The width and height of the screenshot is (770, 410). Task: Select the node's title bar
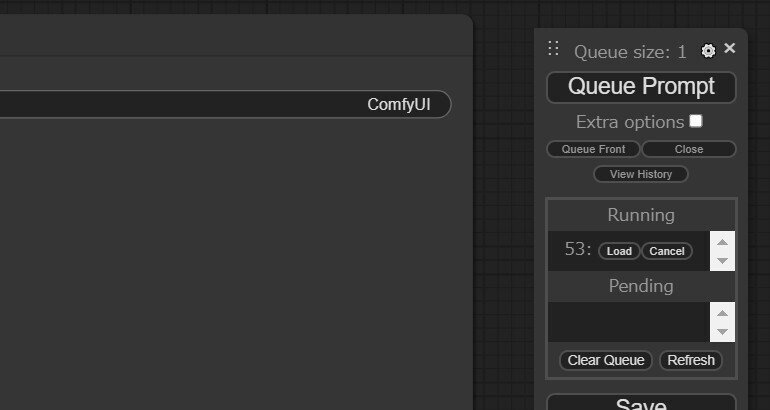[x=236, y=35]
